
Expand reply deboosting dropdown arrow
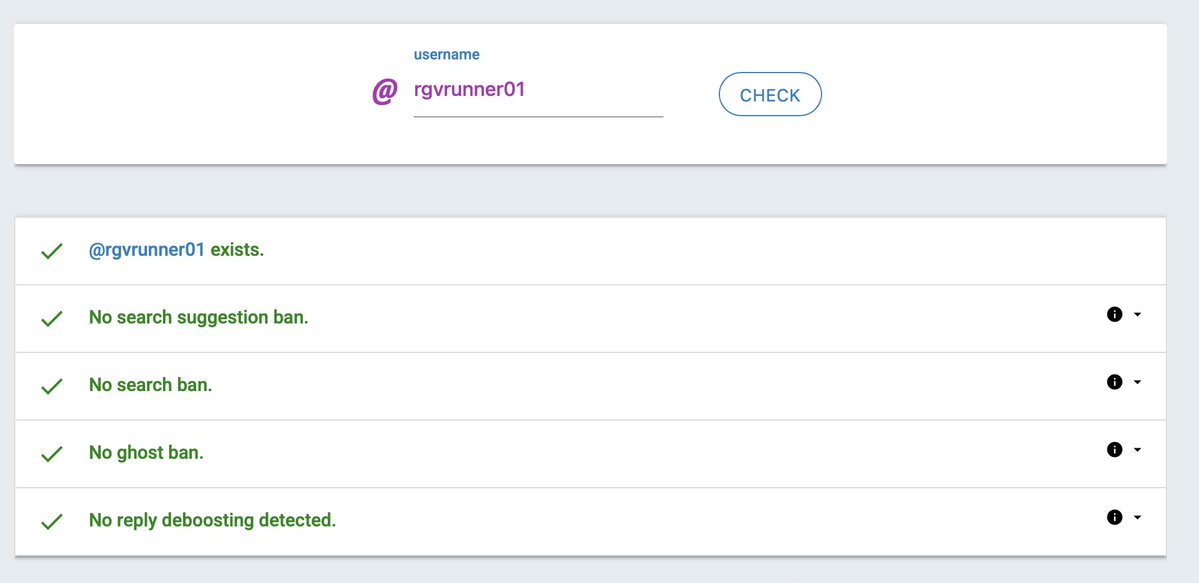tap(1137, 518)
